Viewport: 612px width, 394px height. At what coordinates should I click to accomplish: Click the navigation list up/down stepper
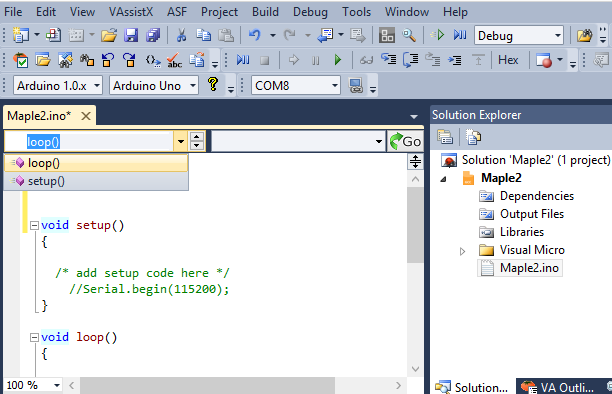pyautogui.click(x=197, y=141)
